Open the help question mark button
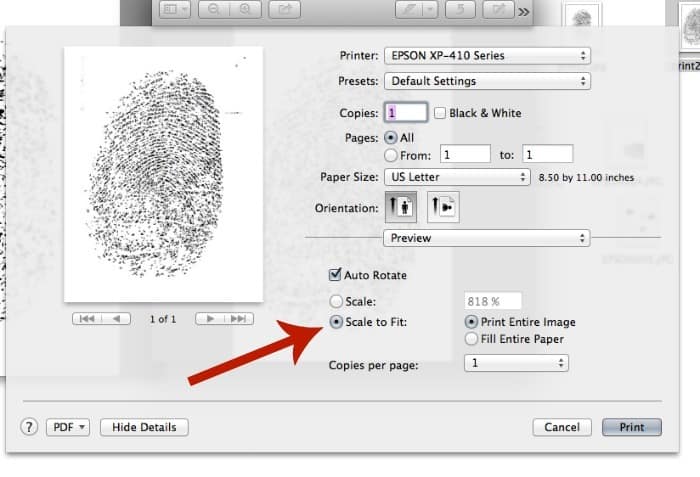The width and height of the screenshot is (700, 477). point(29,427)
